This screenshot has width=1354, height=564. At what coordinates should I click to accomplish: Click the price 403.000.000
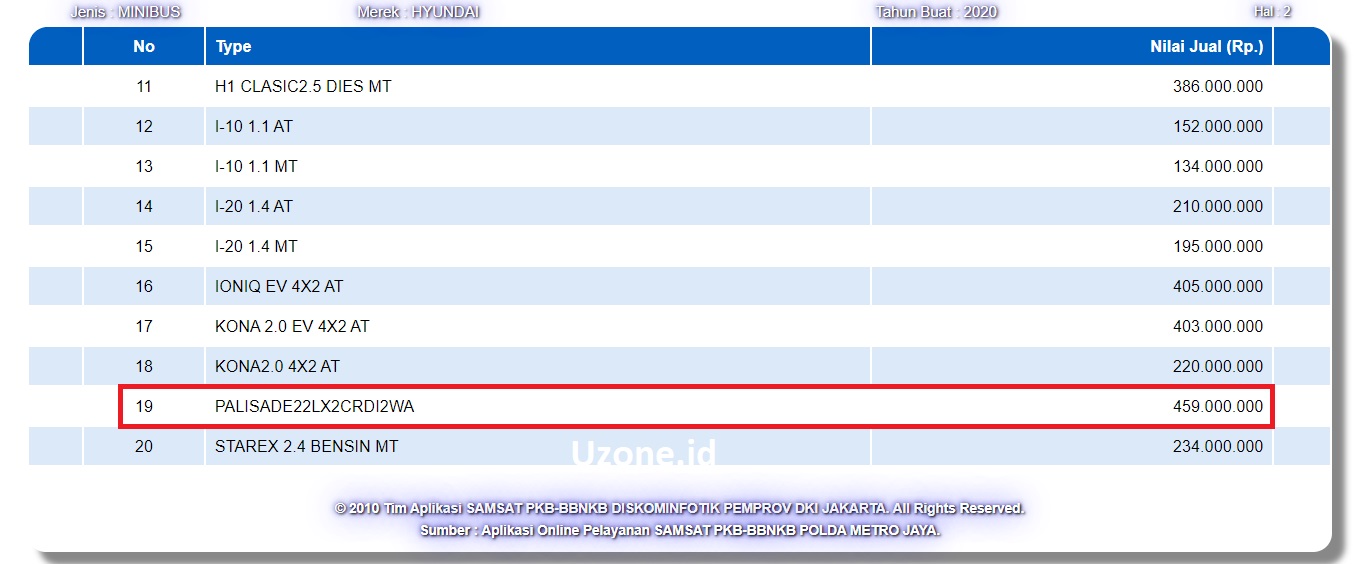tap(1217, 327)
